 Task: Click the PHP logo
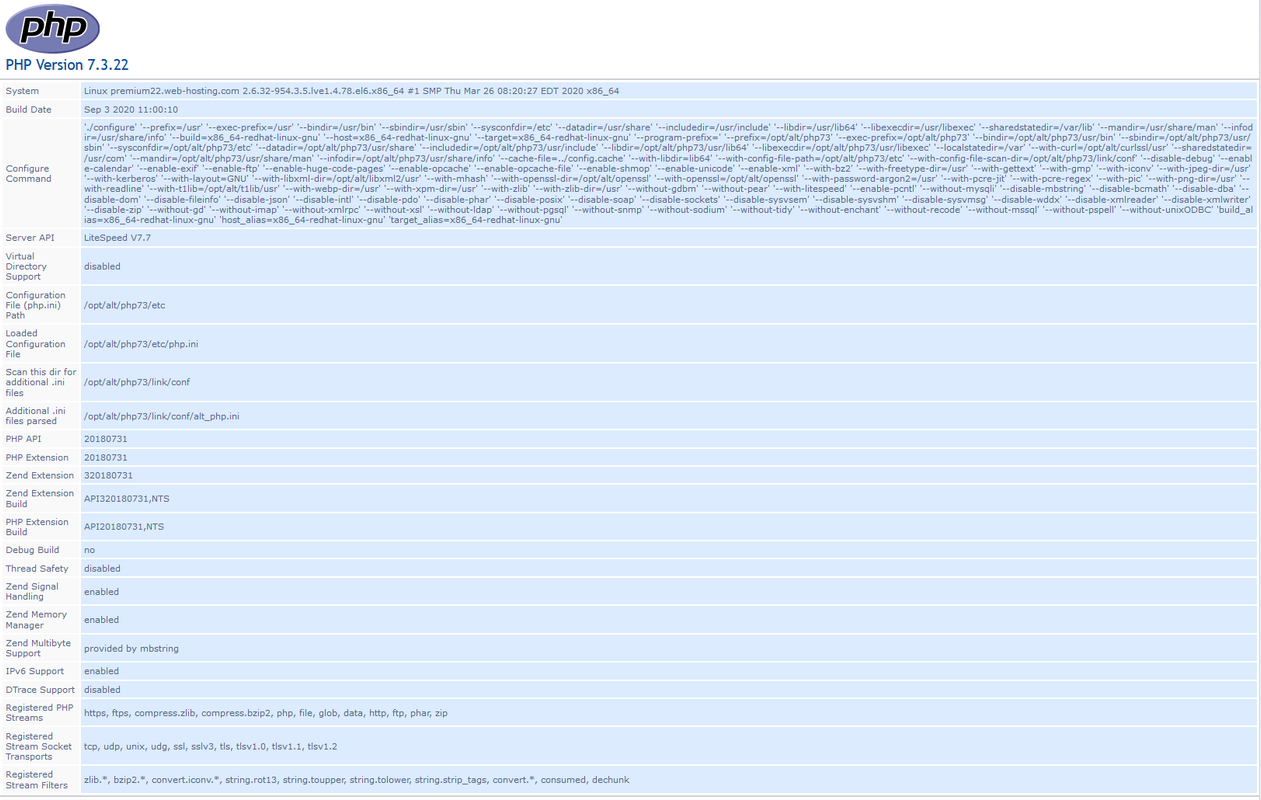[x=53, y=28]
